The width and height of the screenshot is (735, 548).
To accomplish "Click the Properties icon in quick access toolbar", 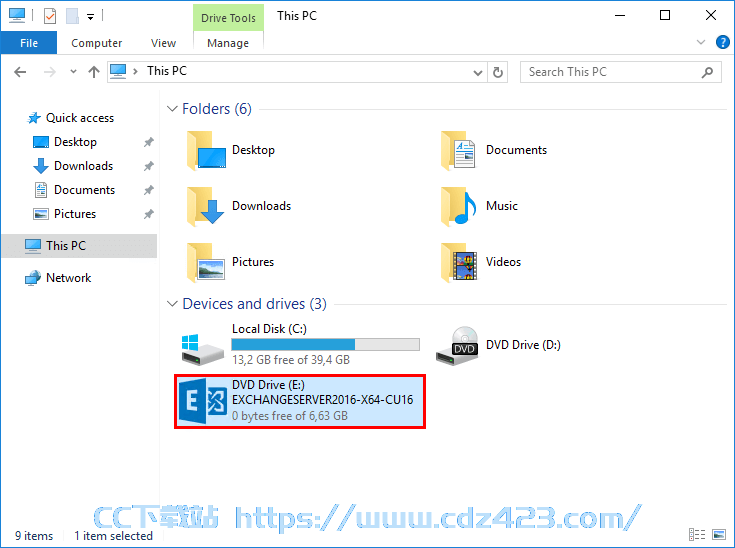I will pyautogui.click(x=50, y=16).
